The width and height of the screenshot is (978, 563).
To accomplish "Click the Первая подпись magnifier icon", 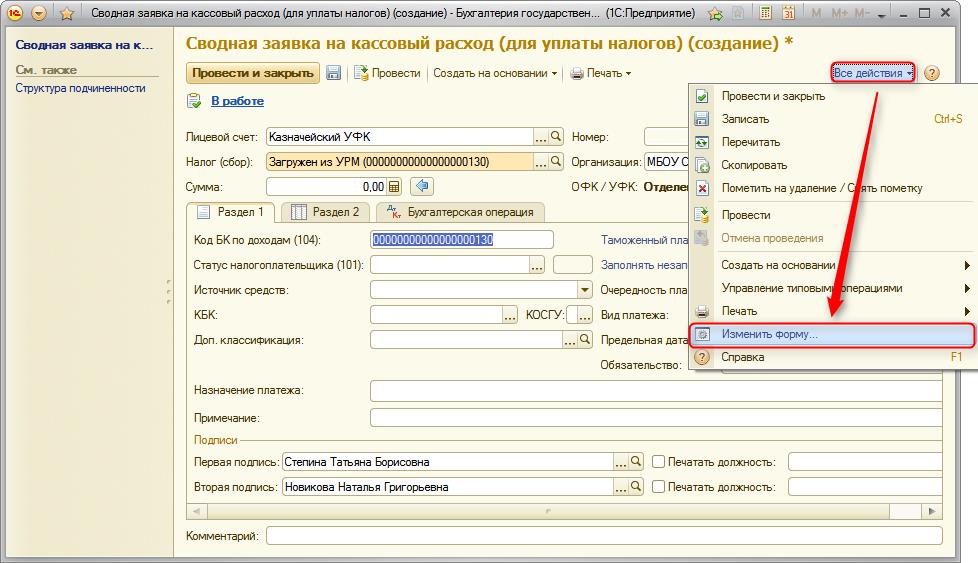I will click(x=636, y=462).
